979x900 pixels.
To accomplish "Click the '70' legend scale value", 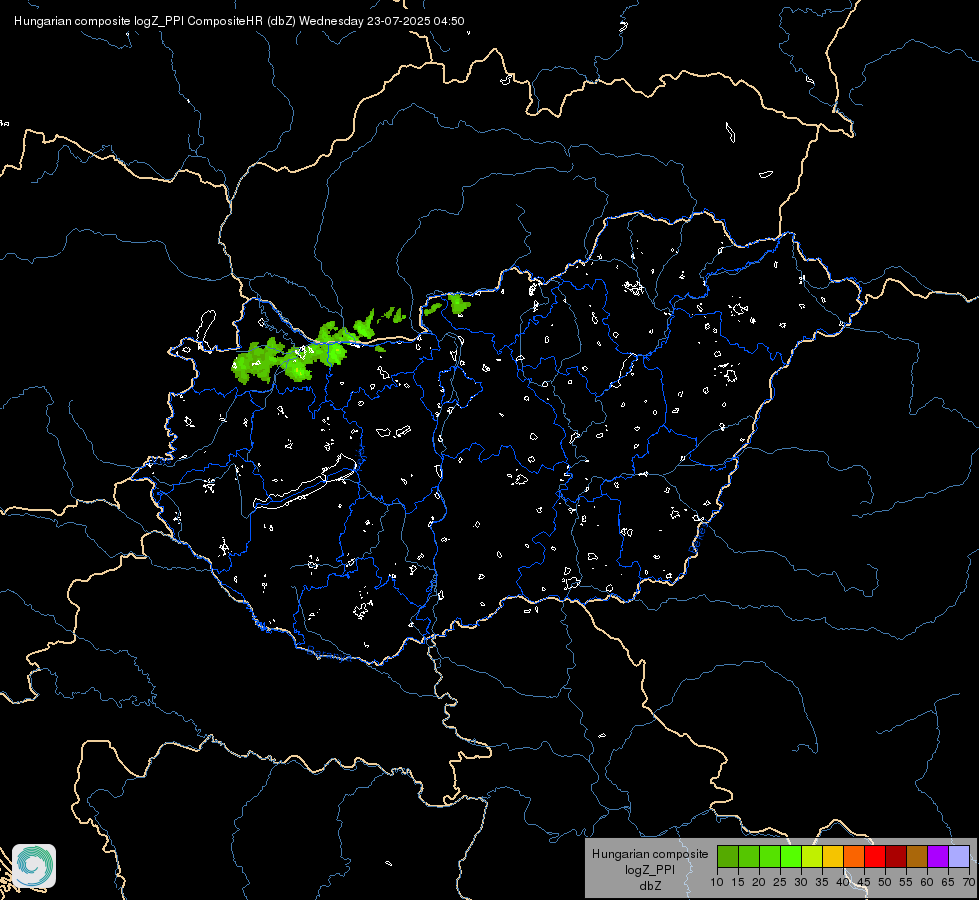I will coord(969,882).
